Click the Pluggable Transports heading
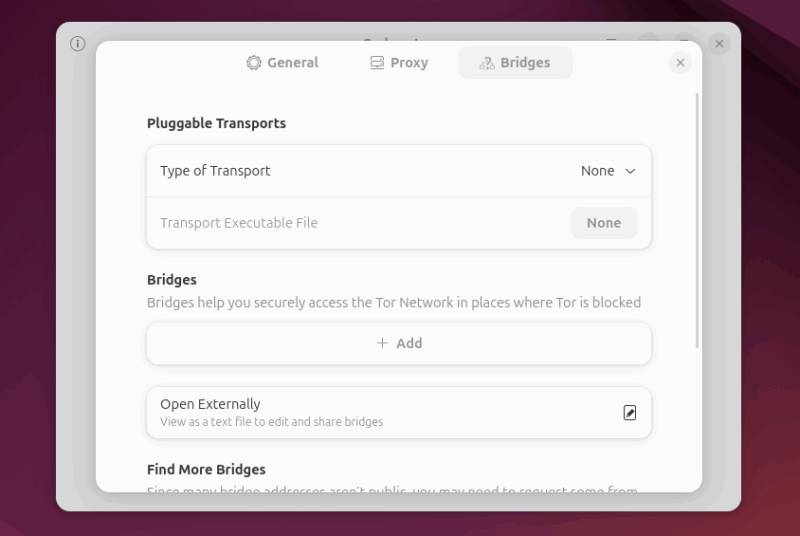The height and width of the screenshot is (536, 800). (216, 123)
